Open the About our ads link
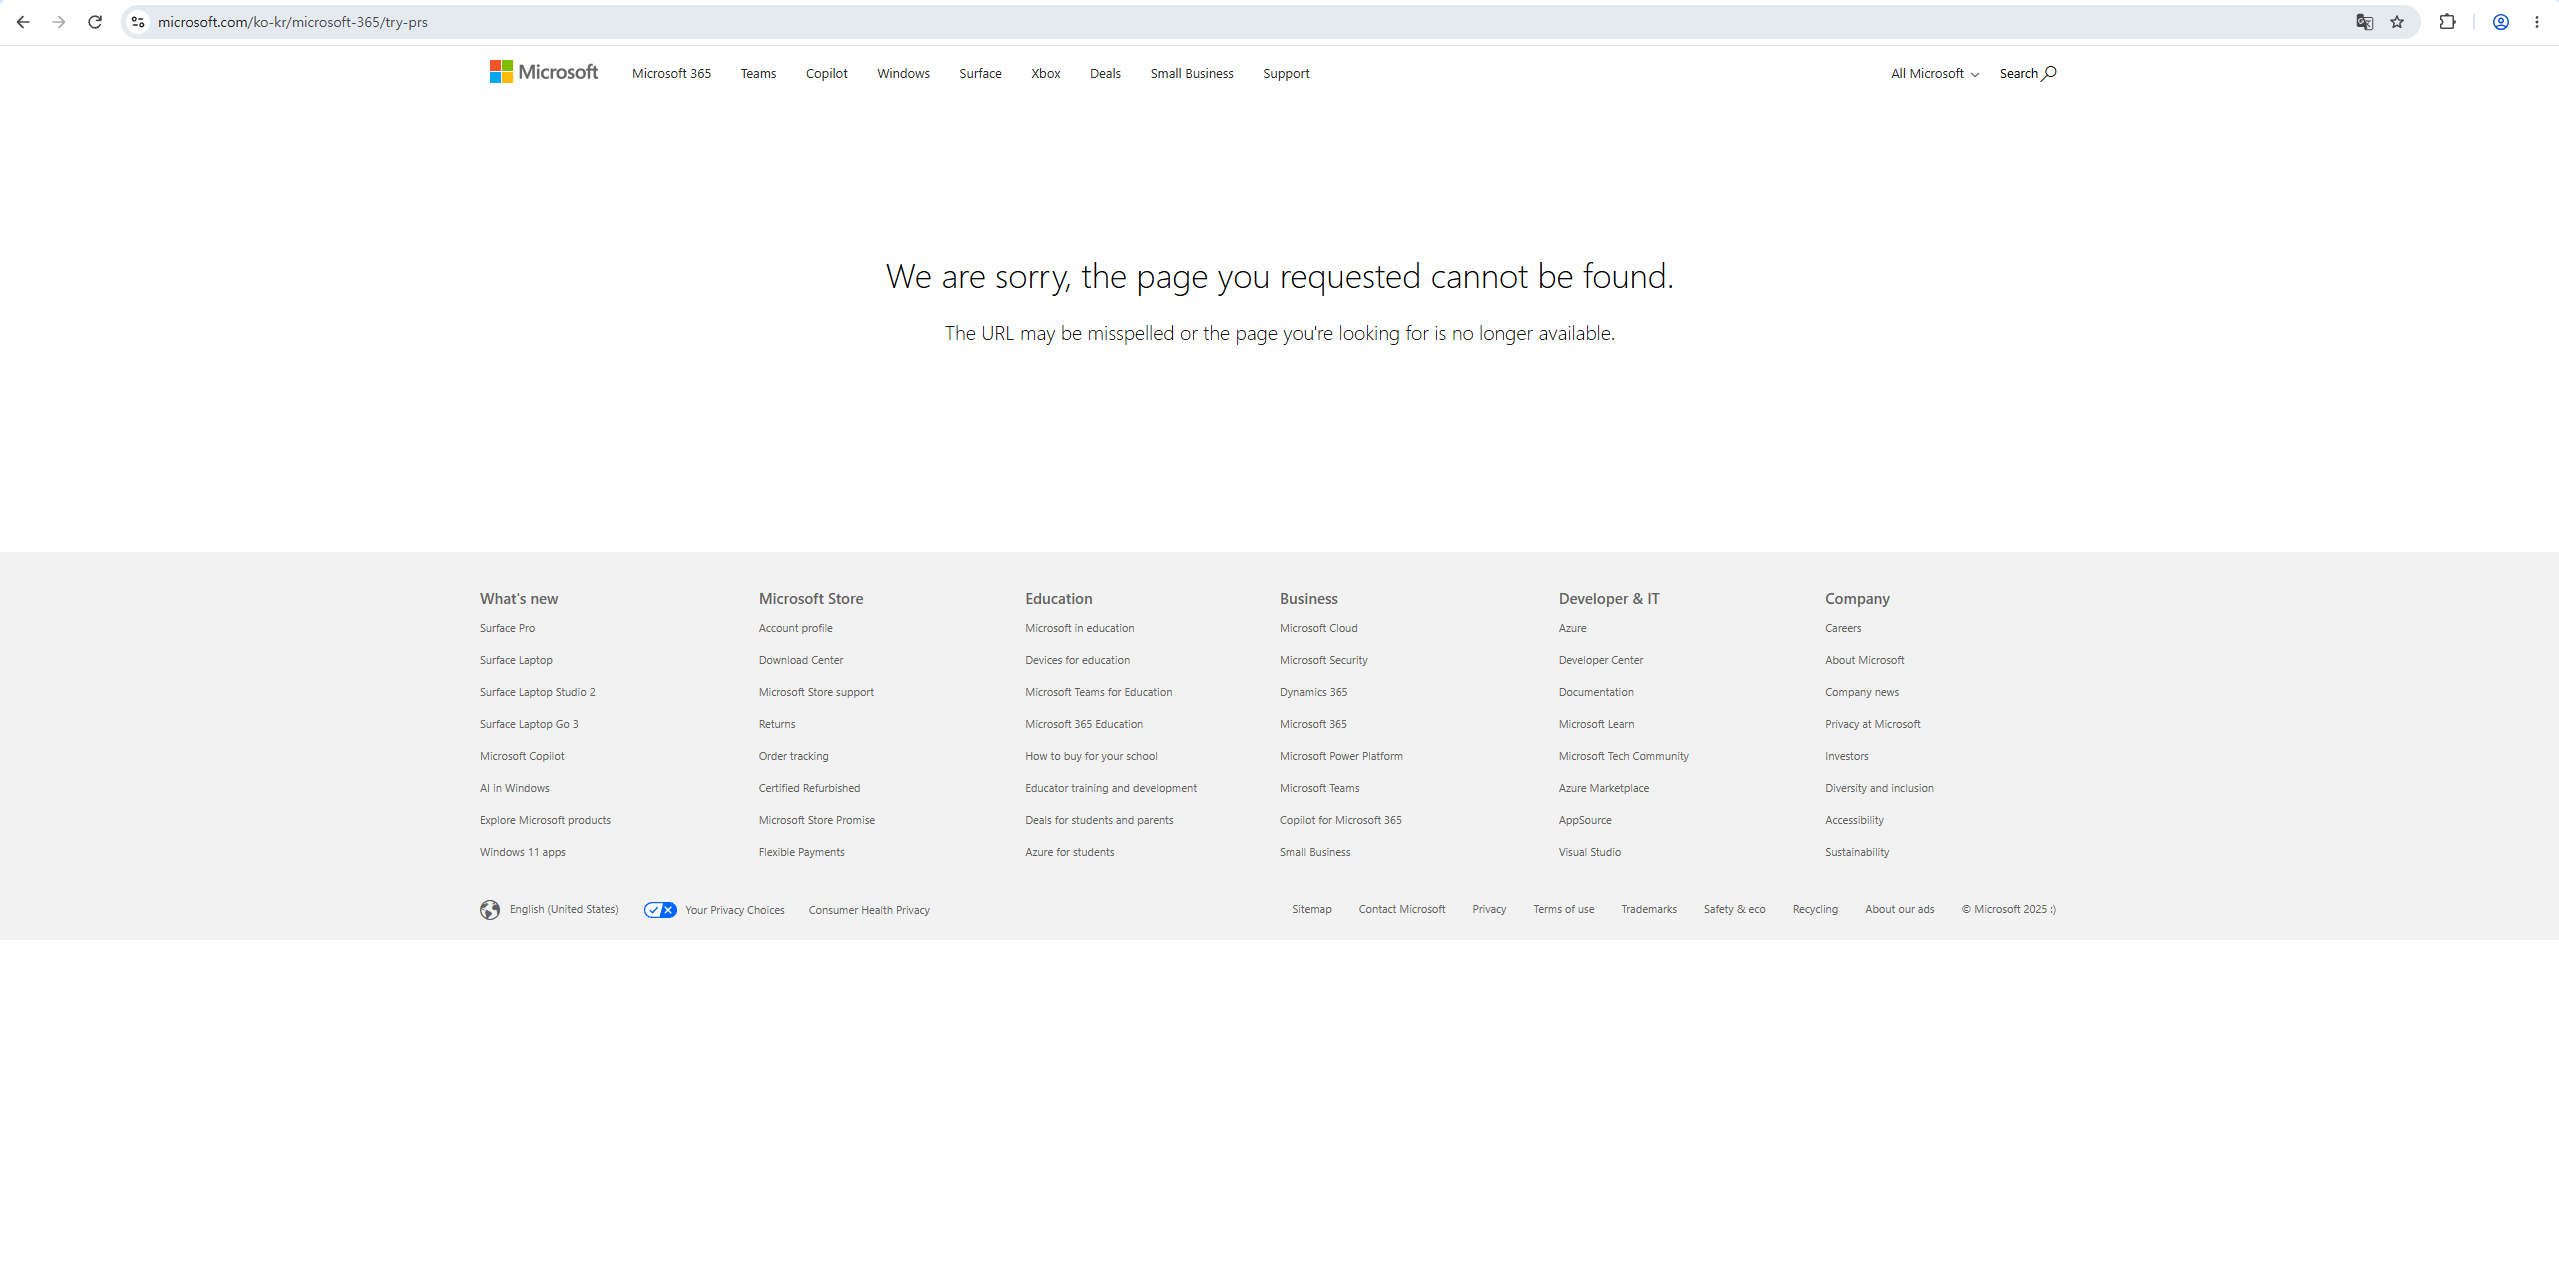2559x1269 pixels. [x=1899, y=909]
